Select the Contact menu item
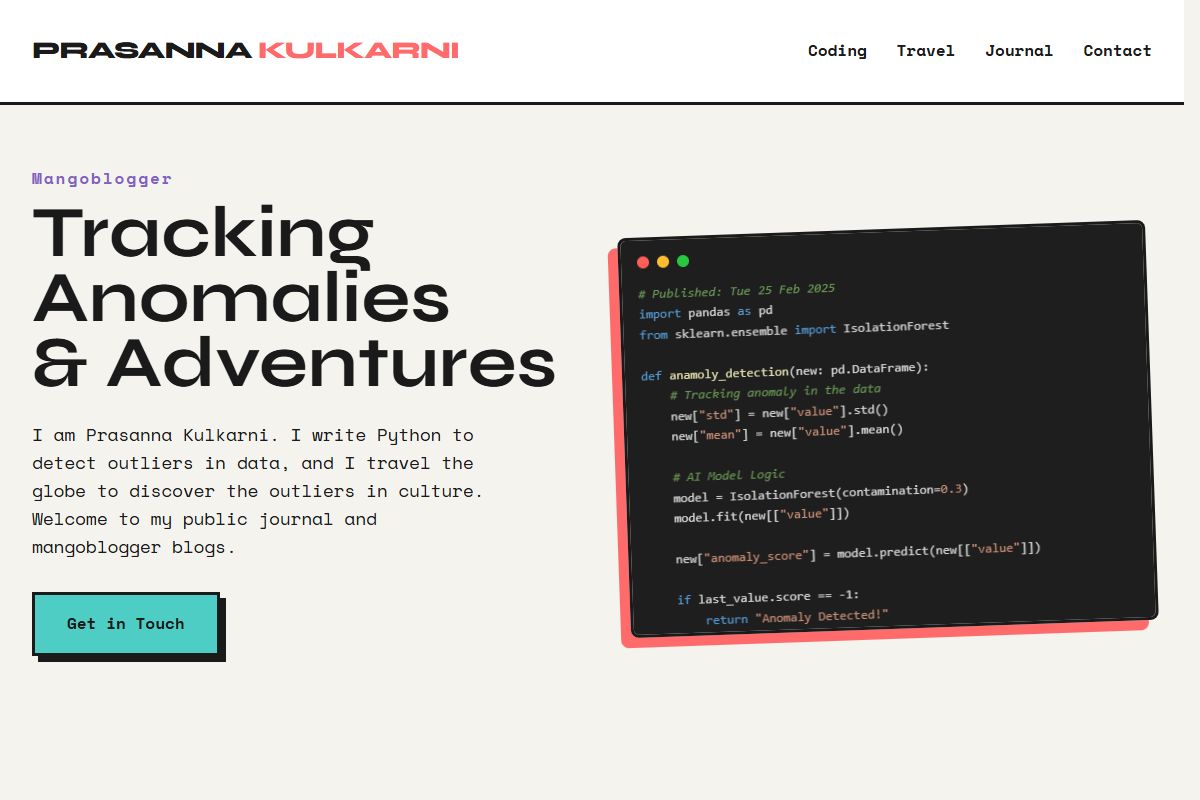 [1117, 51]
